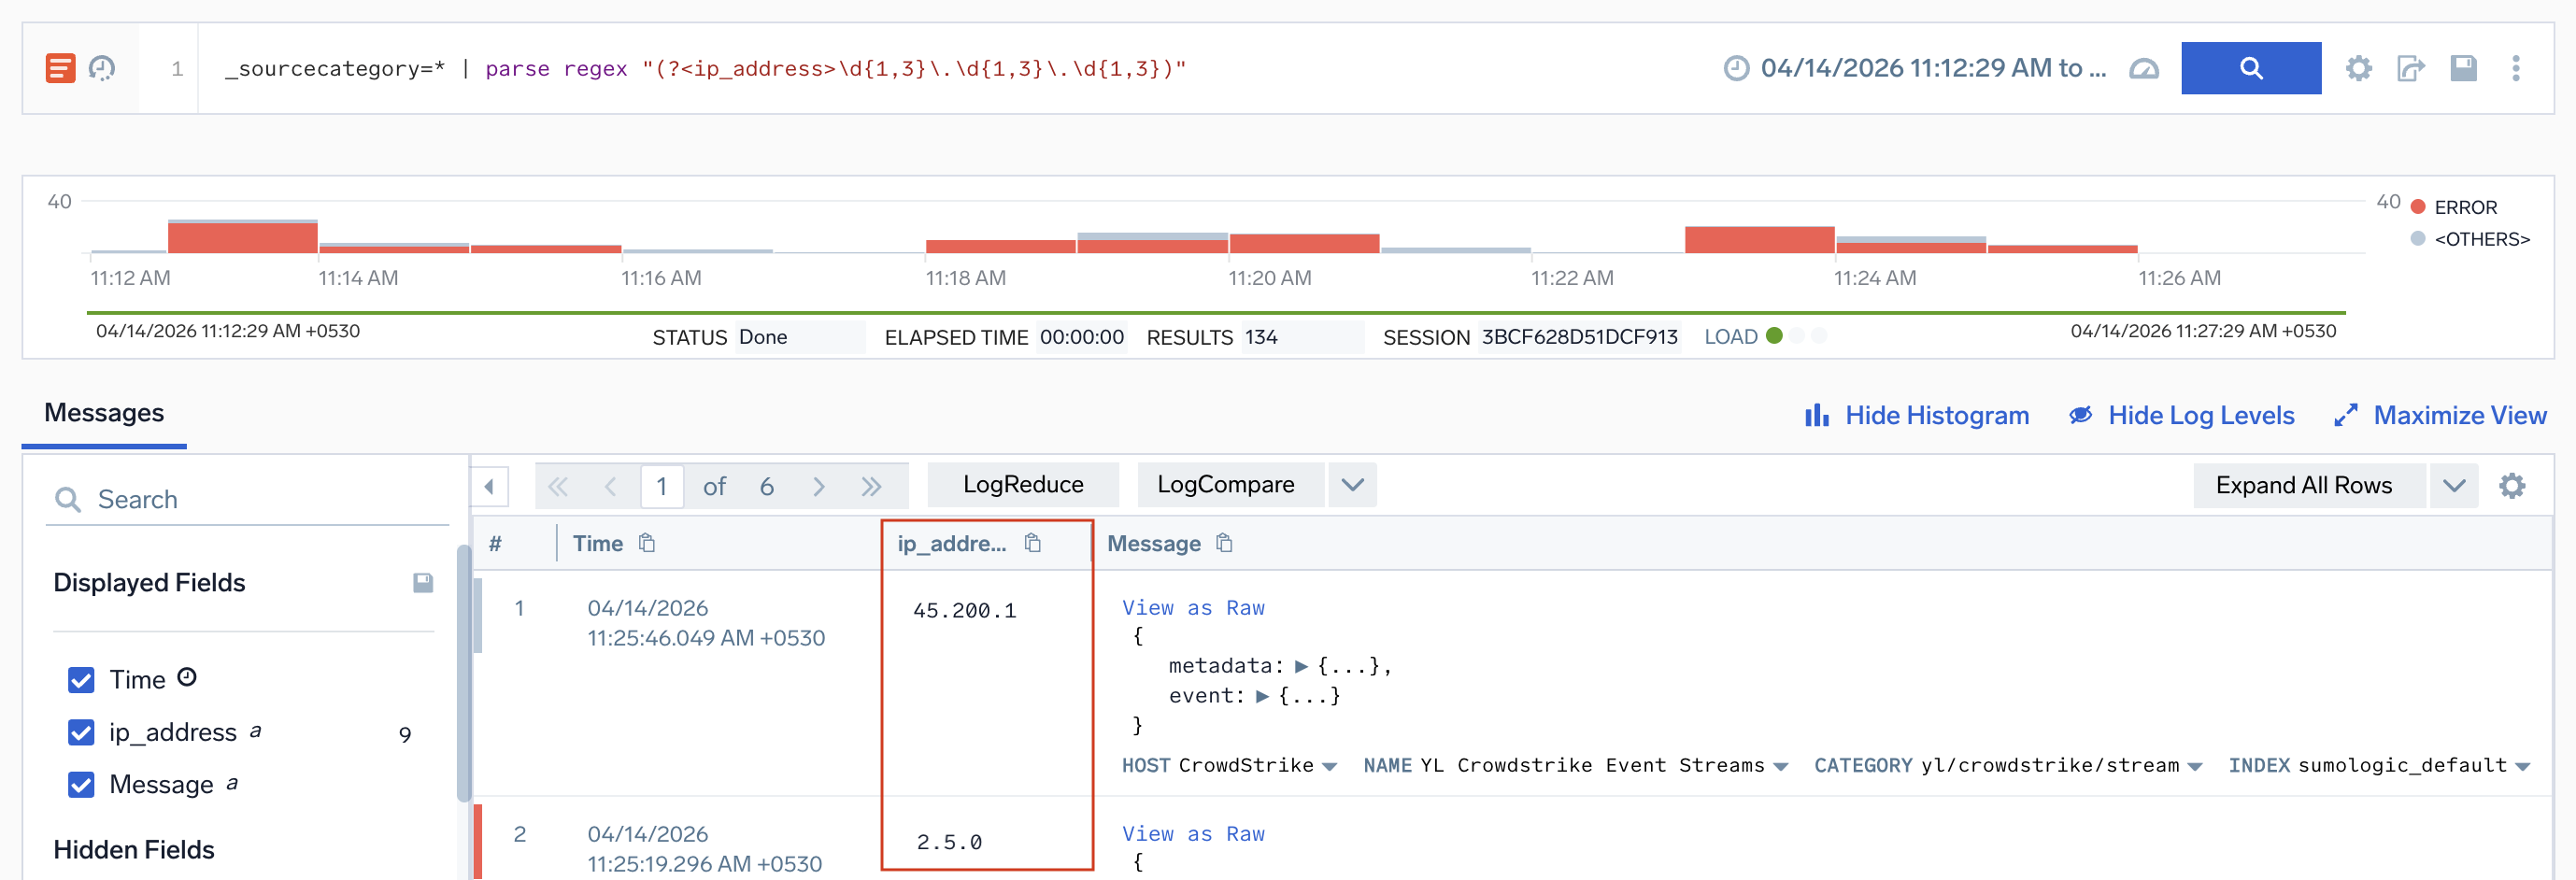The width and height of the screenshot is (2576, 880).
Task: Go to next results page
Action: (818, 486)
